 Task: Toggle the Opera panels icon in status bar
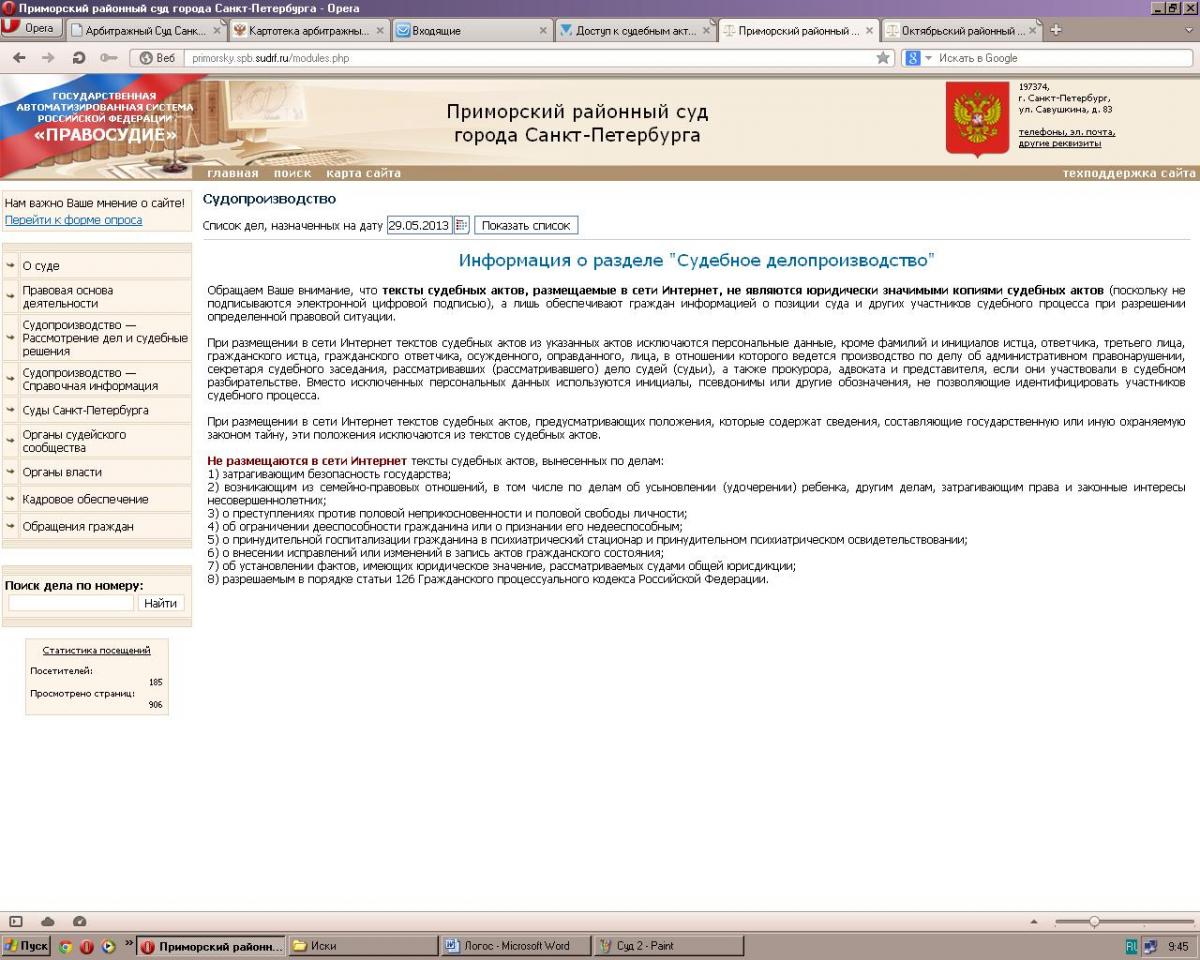point(16,921)
